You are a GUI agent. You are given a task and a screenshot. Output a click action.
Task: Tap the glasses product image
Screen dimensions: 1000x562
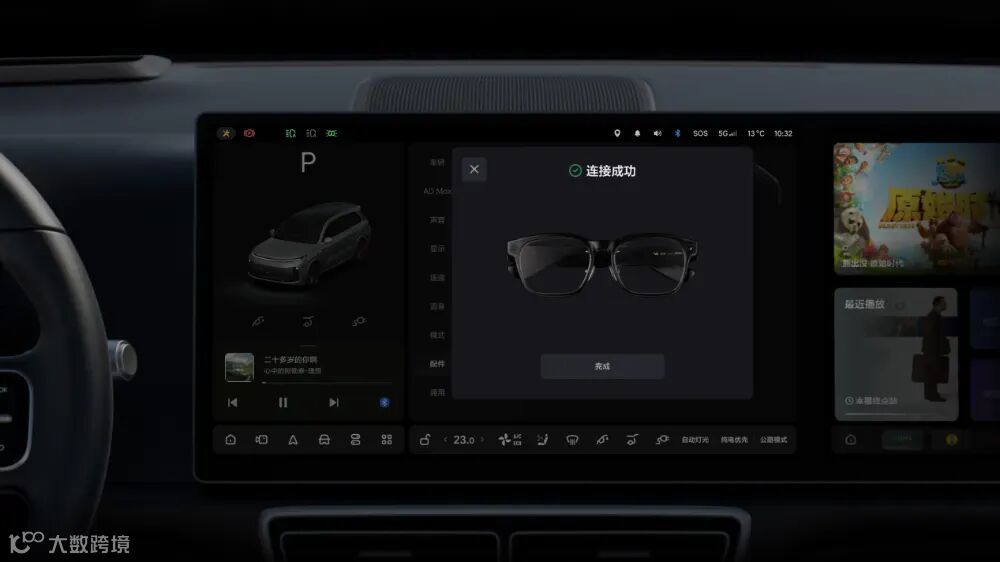[602, 263]
